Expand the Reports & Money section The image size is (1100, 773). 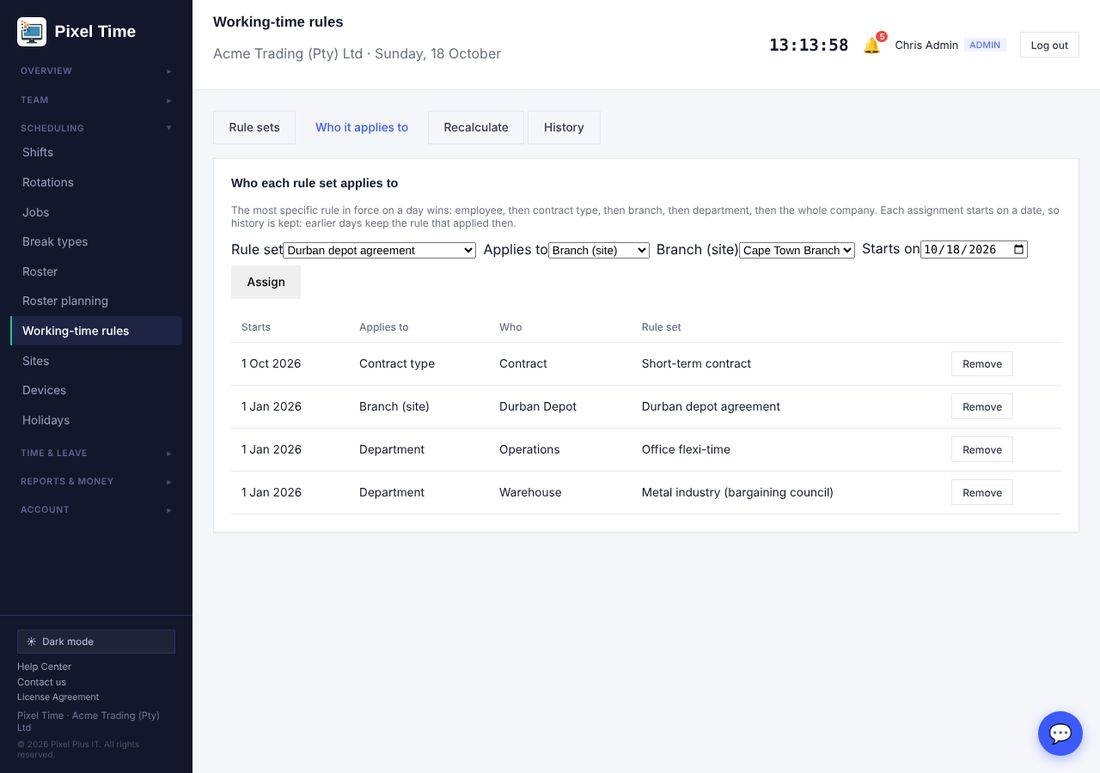[x=96, y=481]
